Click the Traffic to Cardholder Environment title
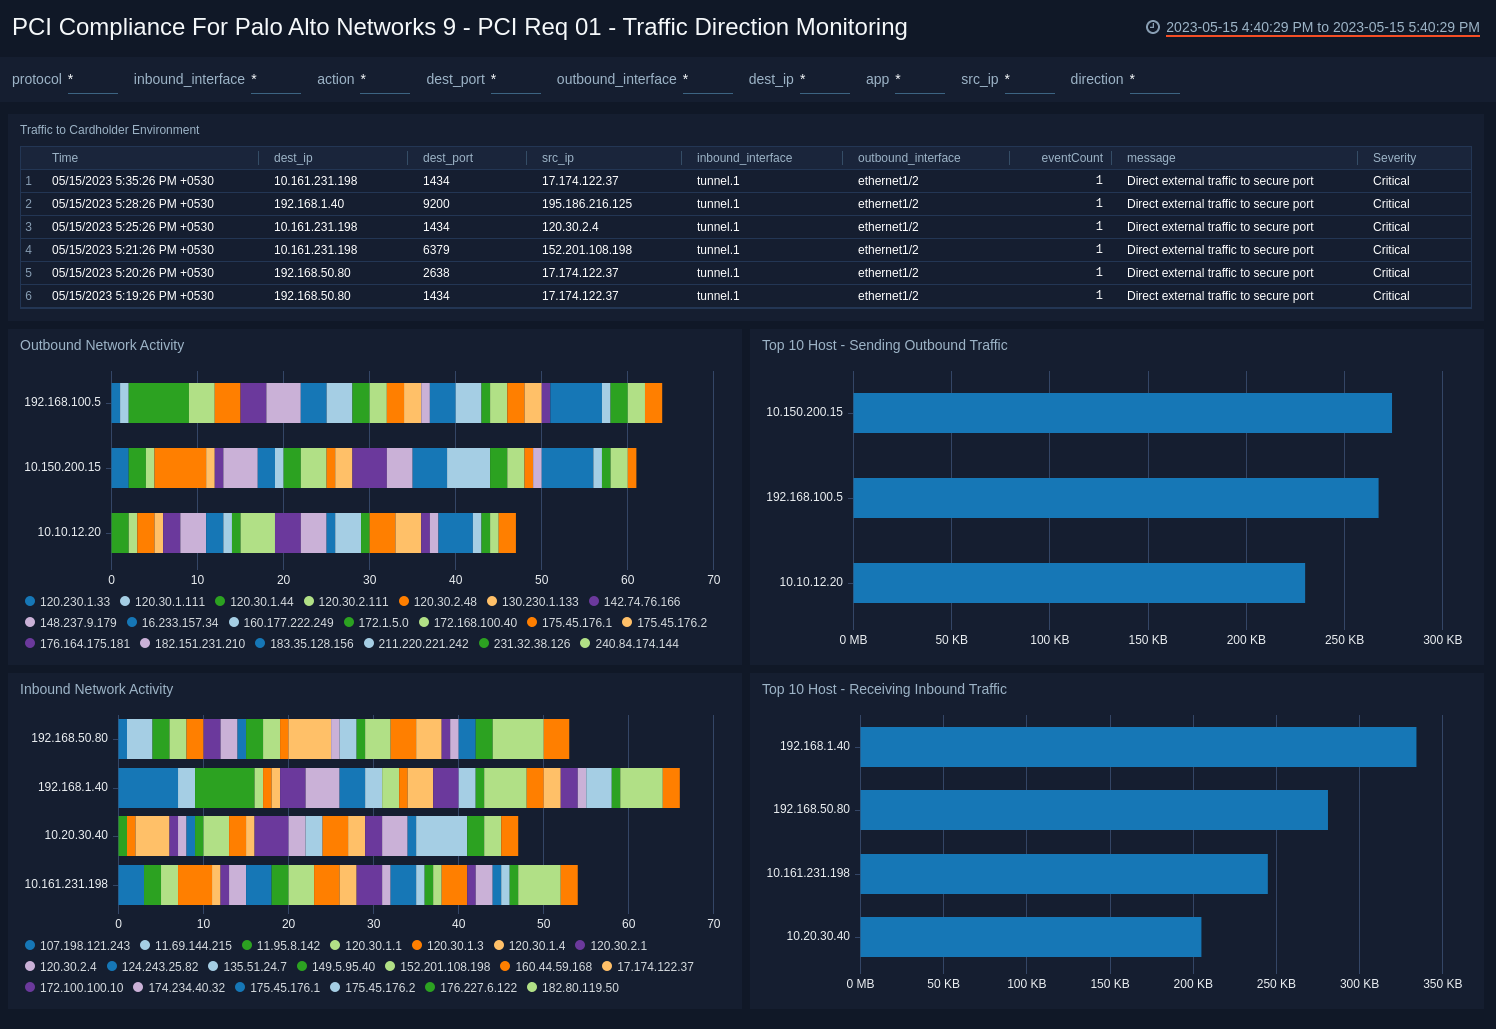The width and height of the screenshot is (1496, 1029). (x=111, y=130)
